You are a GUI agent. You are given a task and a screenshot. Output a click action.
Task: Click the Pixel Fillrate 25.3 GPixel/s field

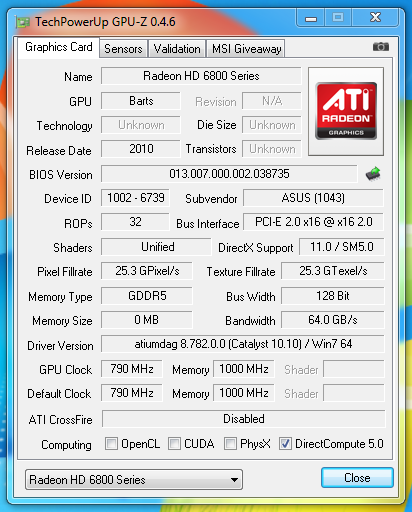tap(147, 271)
